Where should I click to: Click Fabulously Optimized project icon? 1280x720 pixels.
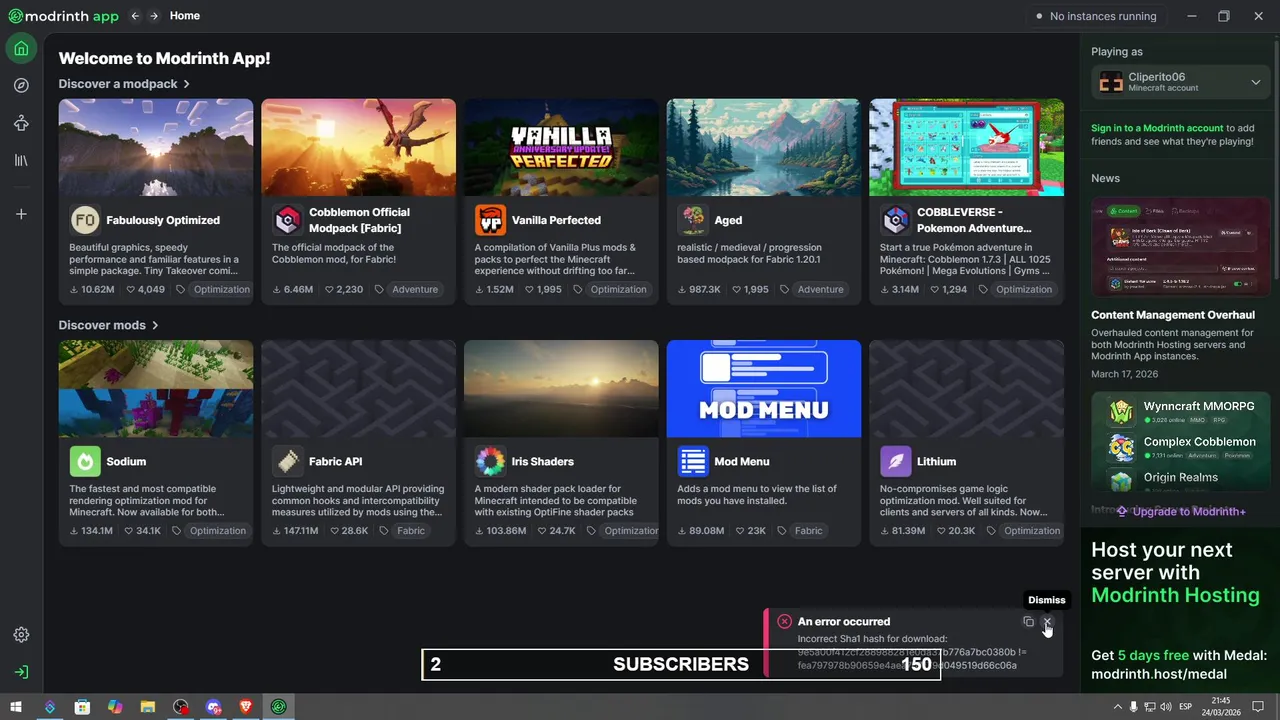click(85, 220)
